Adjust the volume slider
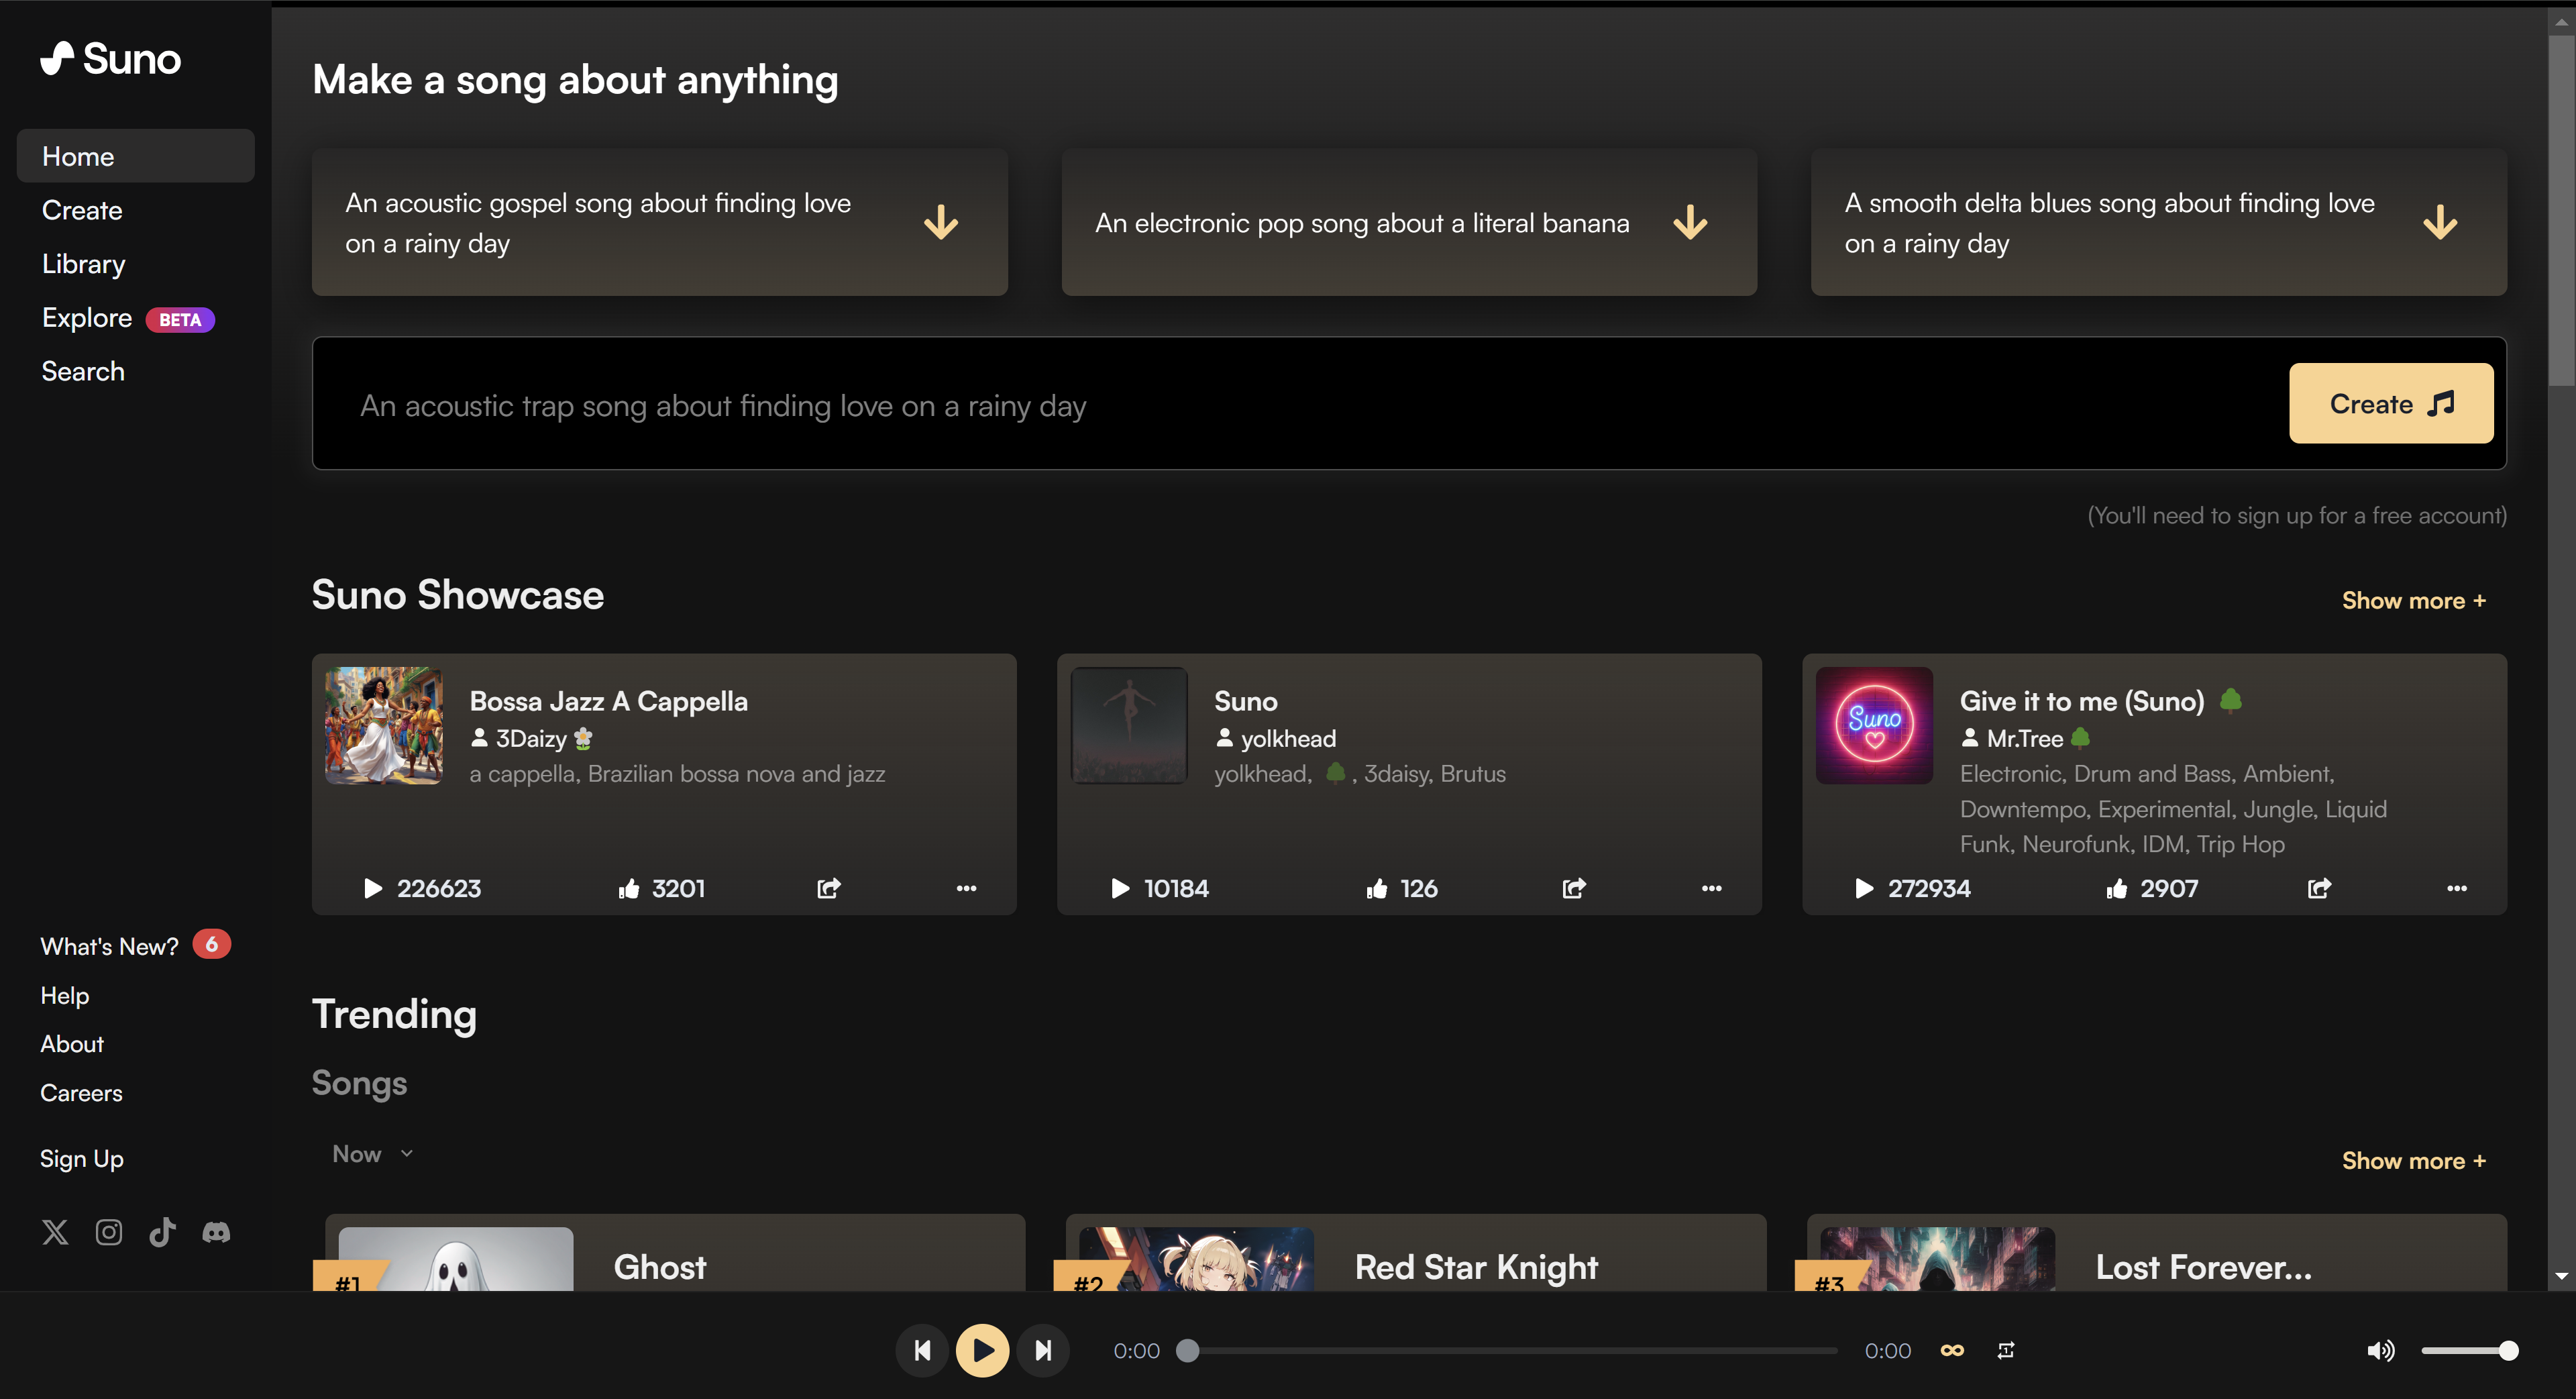This screenshot has width=2576, height=1399. [x=2469, y=1350]
